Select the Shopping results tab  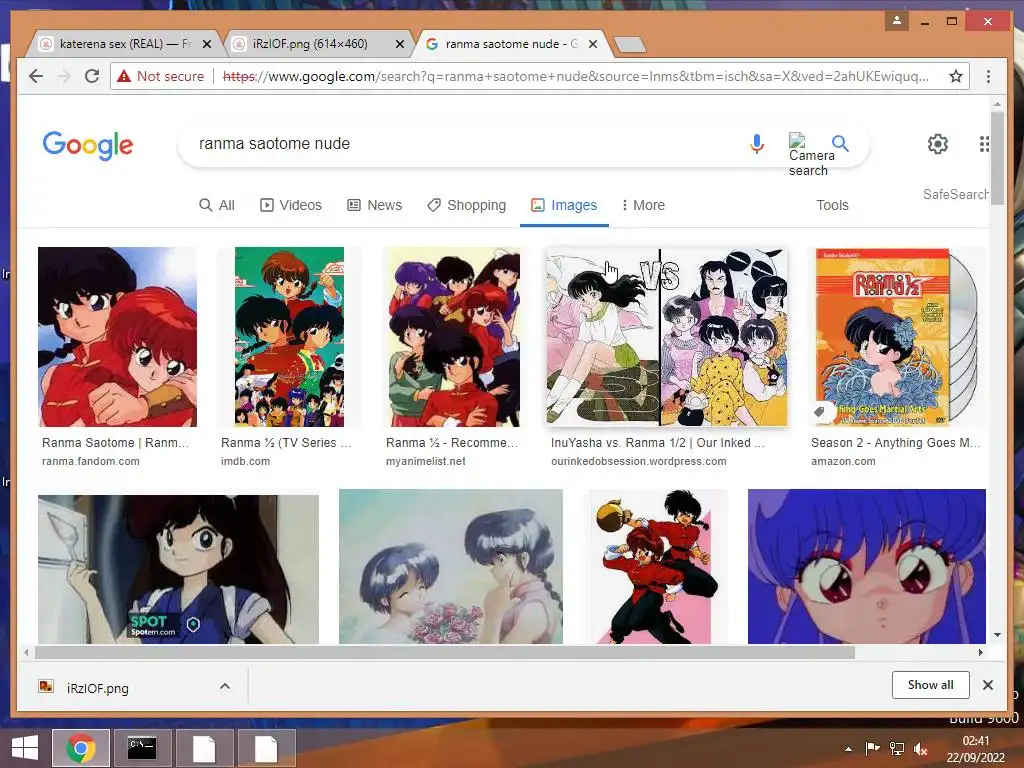(466, 205)
